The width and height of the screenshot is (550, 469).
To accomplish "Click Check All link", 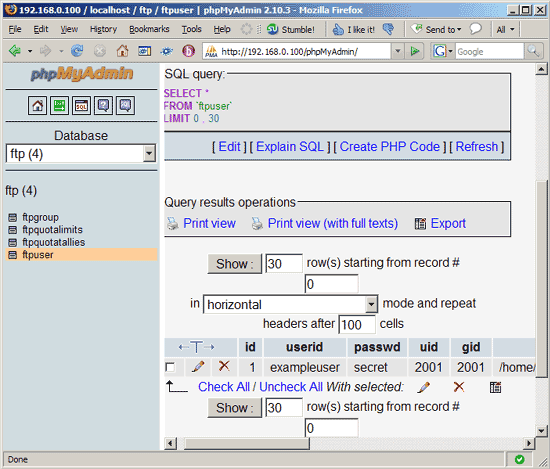I will coord(224,387).
